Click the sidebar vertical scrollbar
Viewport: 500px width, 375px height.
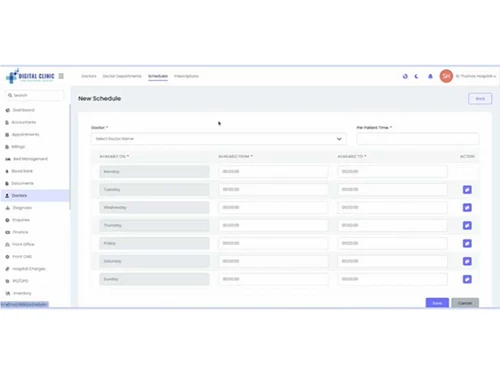coord(70,157)
